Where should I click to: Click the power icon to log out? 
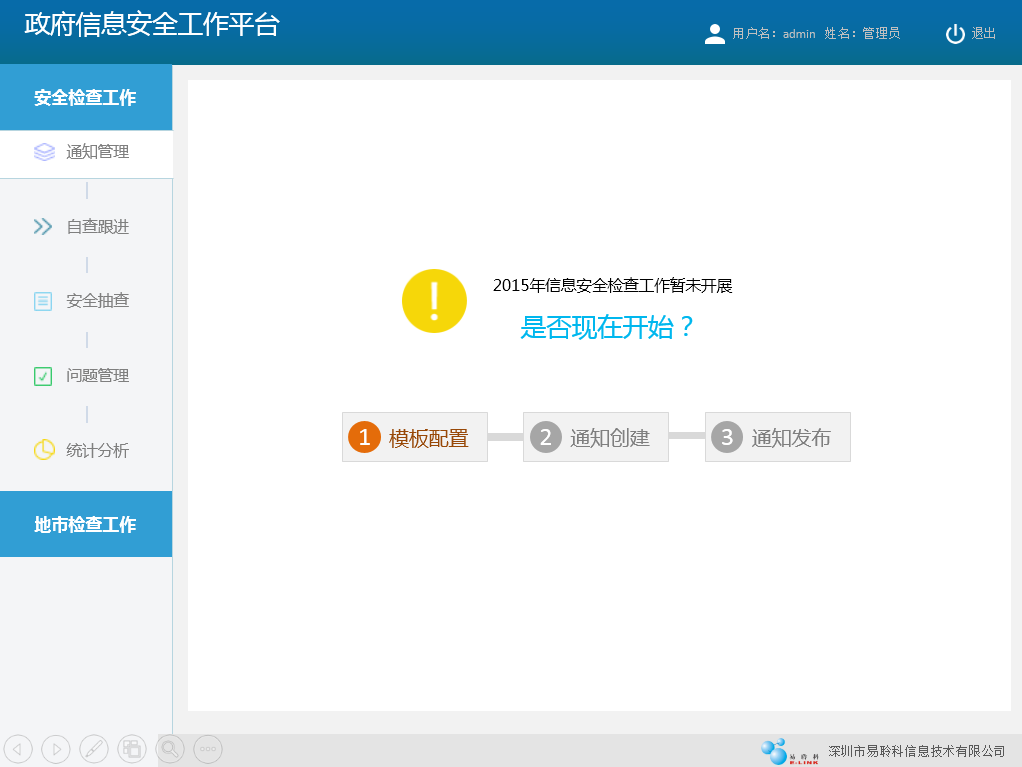tap(955, 34)
